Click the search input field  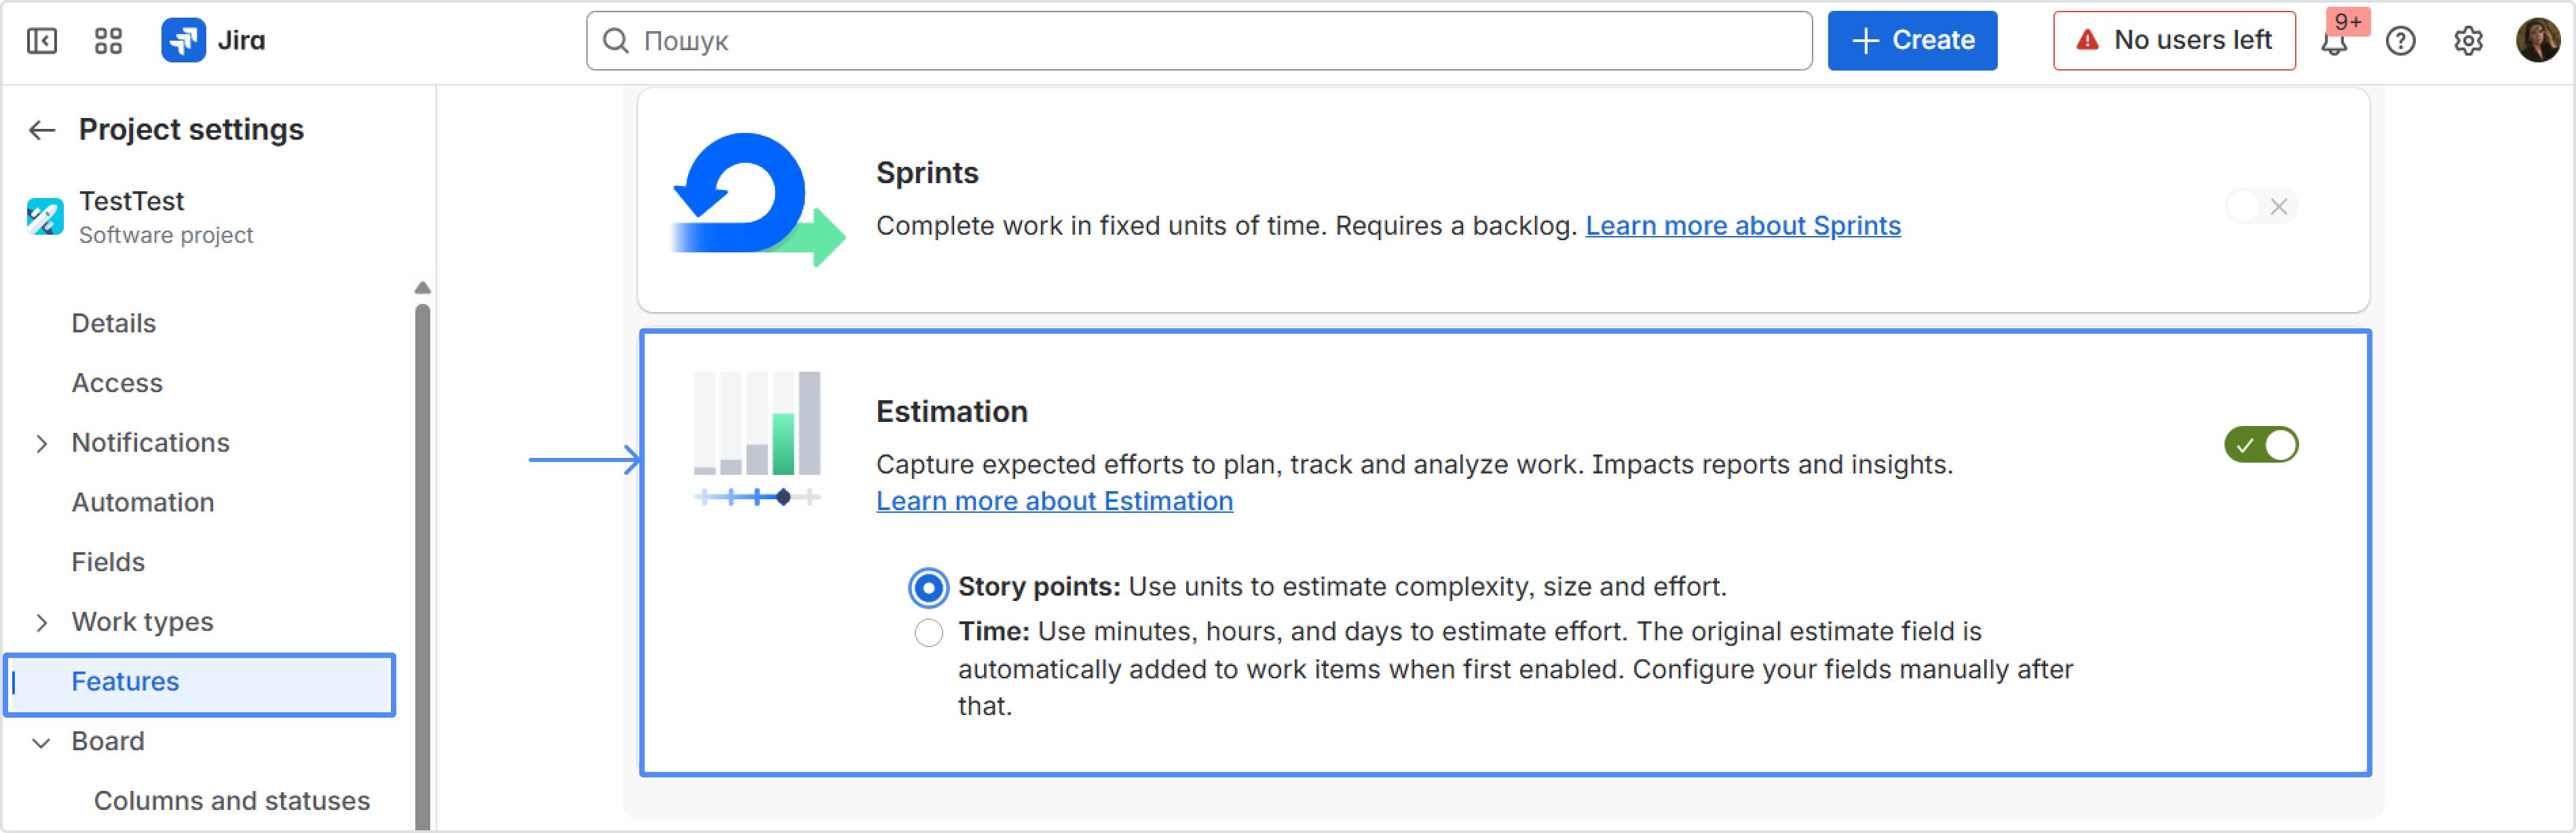1200,41
